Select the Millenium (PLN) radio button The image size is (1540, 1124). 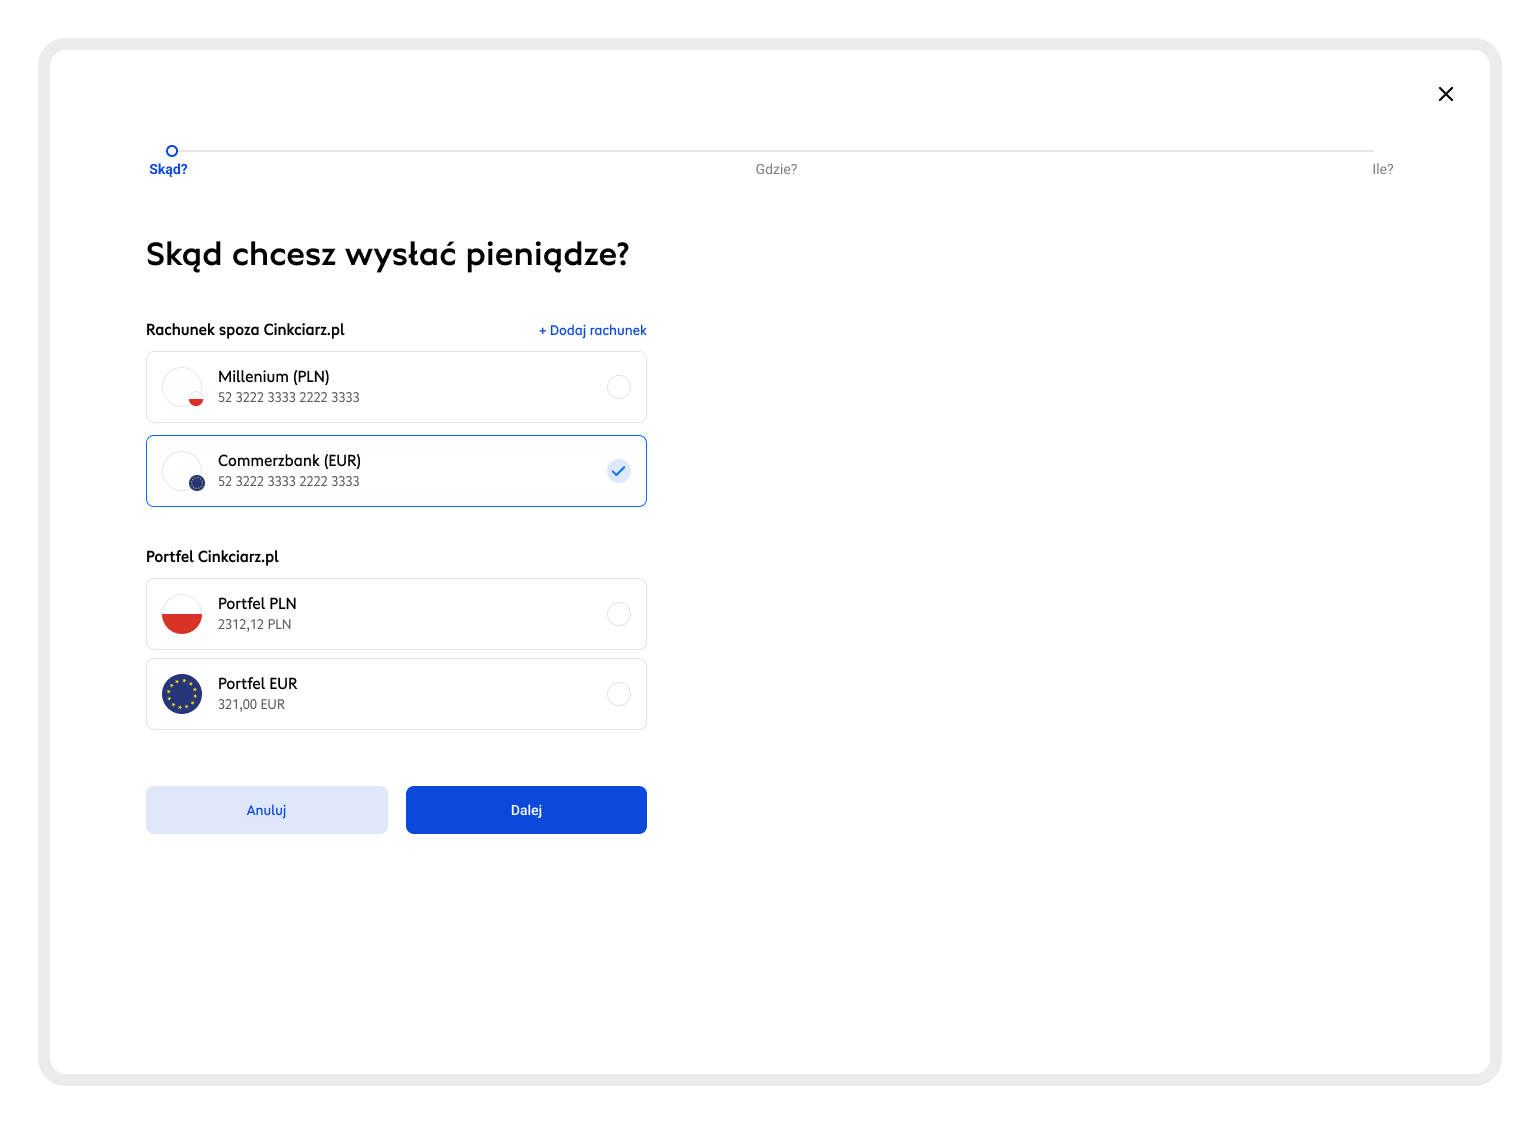tap(619, 387)
